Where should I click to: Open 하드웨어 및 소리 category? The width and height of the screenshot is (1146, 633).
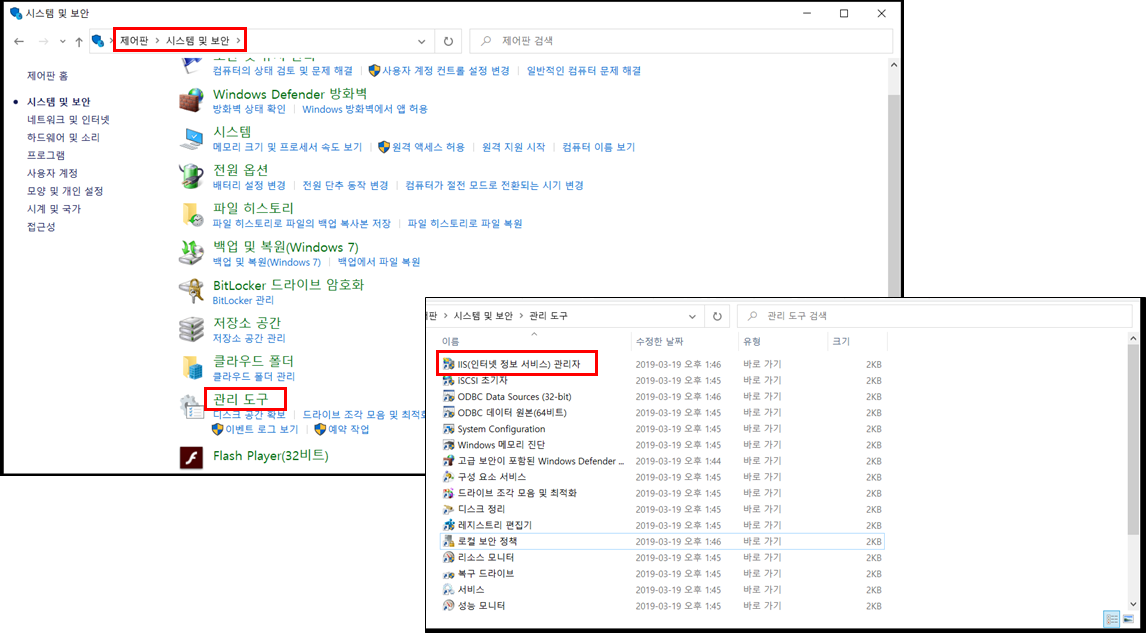64,137
